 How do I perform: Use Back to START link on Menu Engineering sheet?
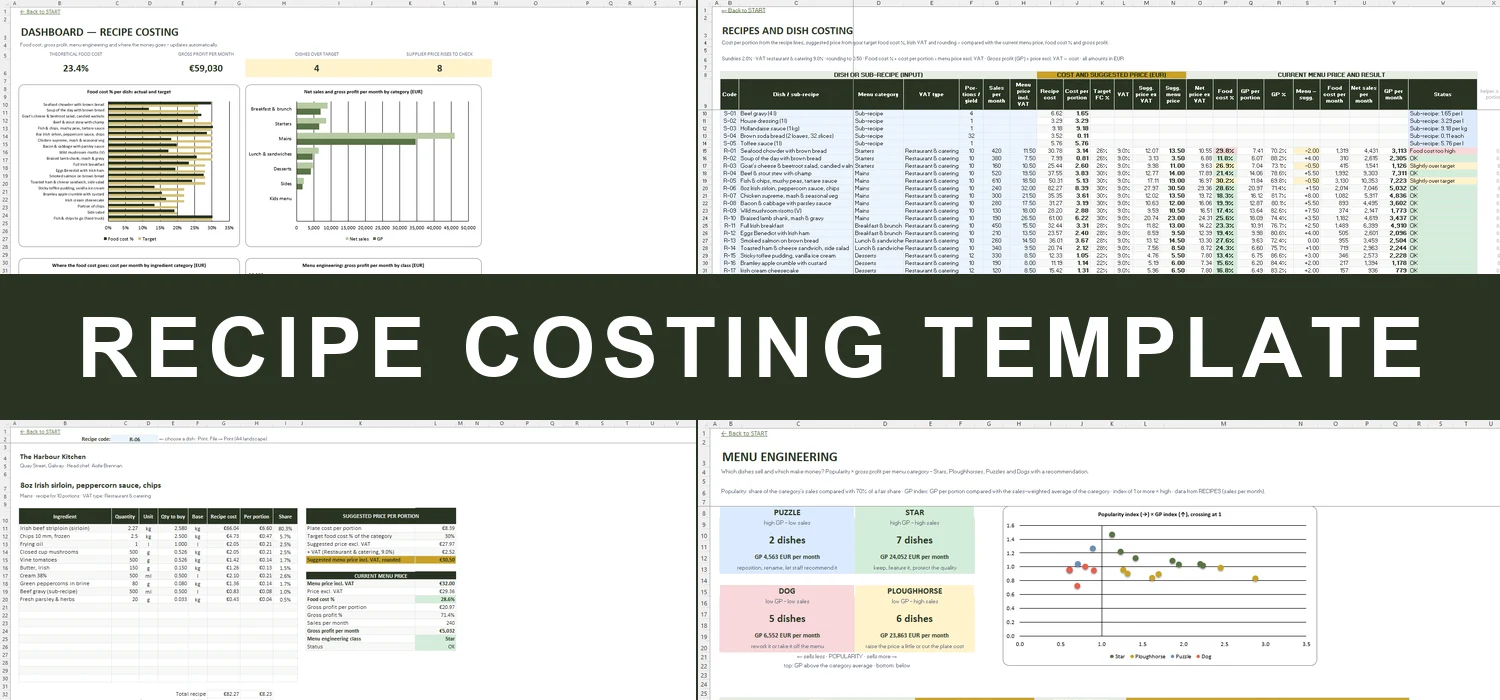tap(742, 434)
